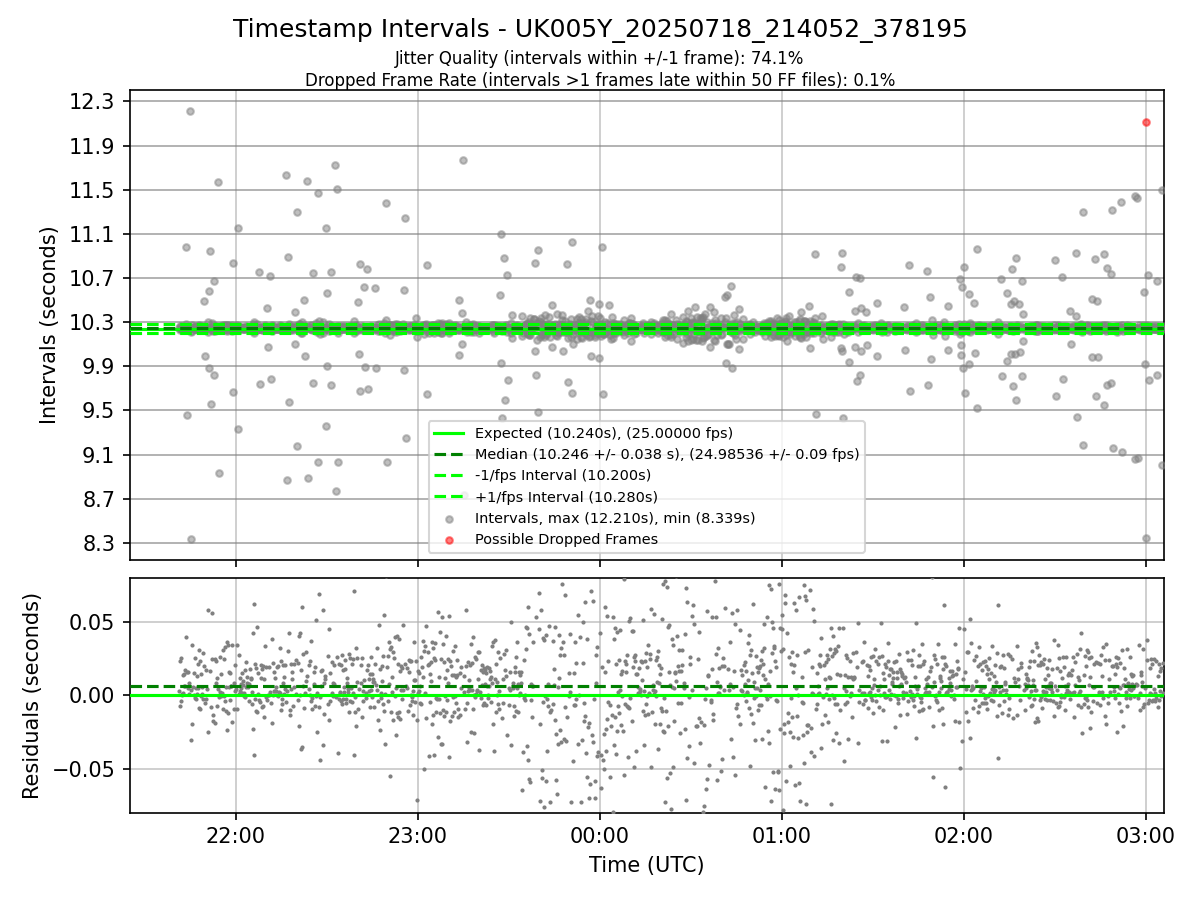Click the '−0.05' residuals tick label
The height and width of the screenshot is (900, 1200).
coord(86,769)
